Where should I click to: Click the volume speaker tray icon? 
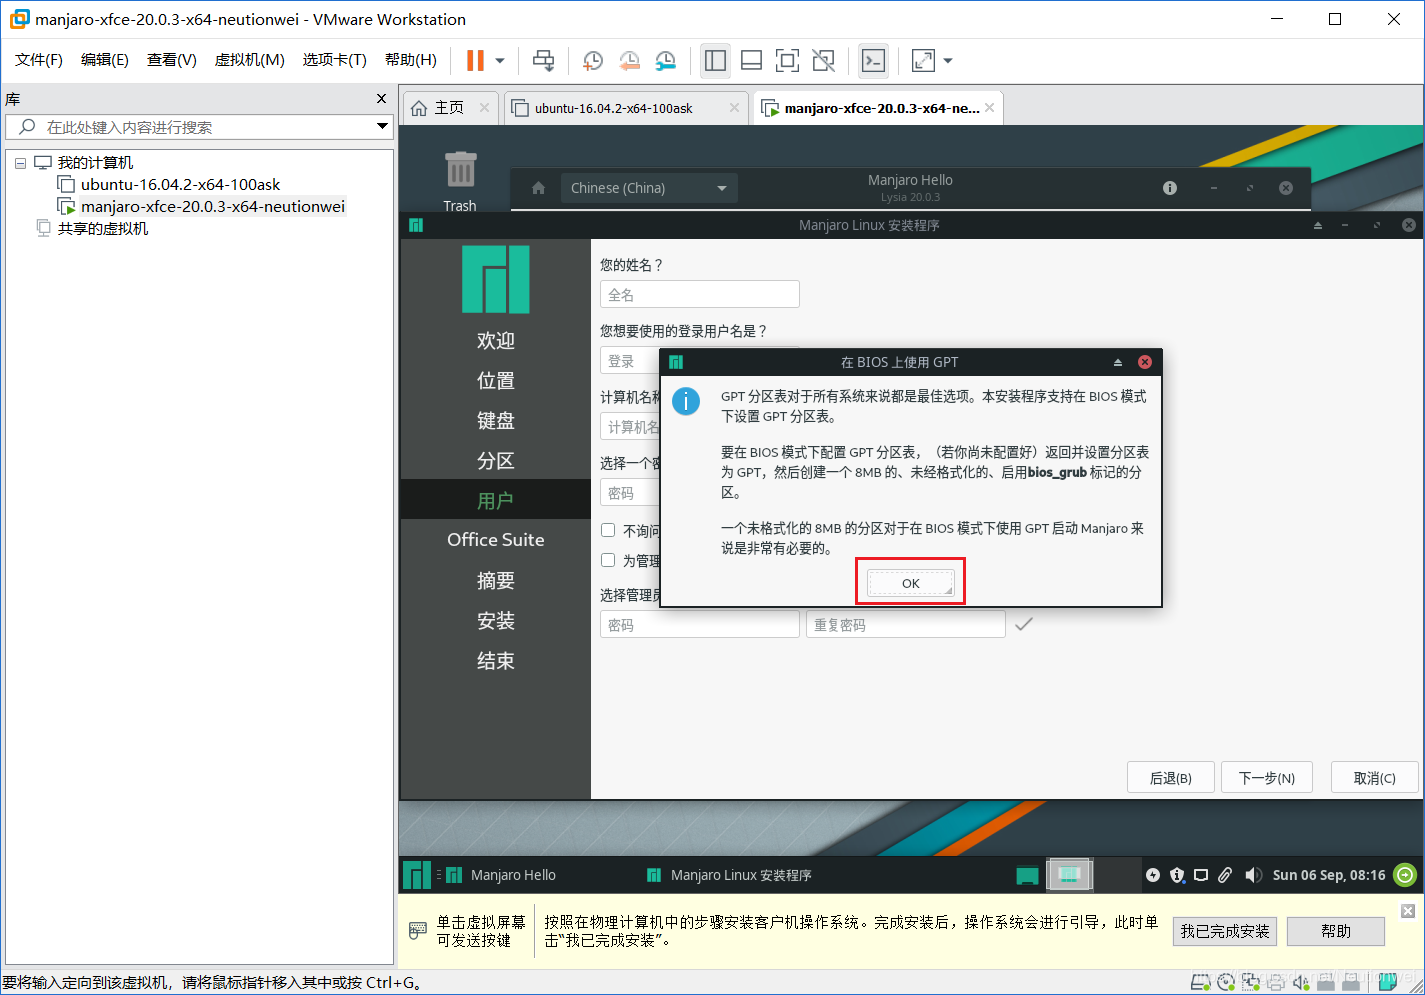(1253, 875)
